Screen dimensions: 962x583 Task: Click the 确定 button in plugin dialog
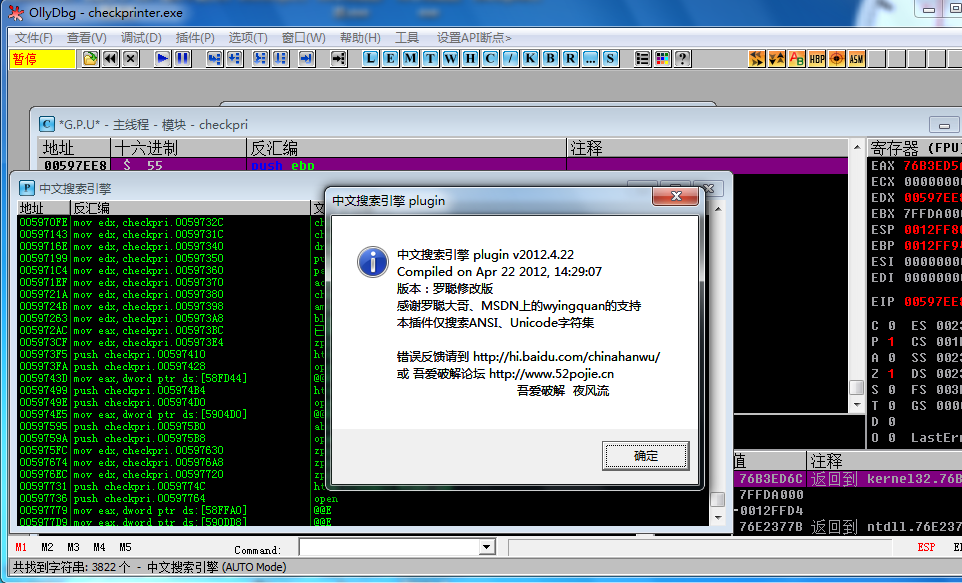(x=645, y=456)
